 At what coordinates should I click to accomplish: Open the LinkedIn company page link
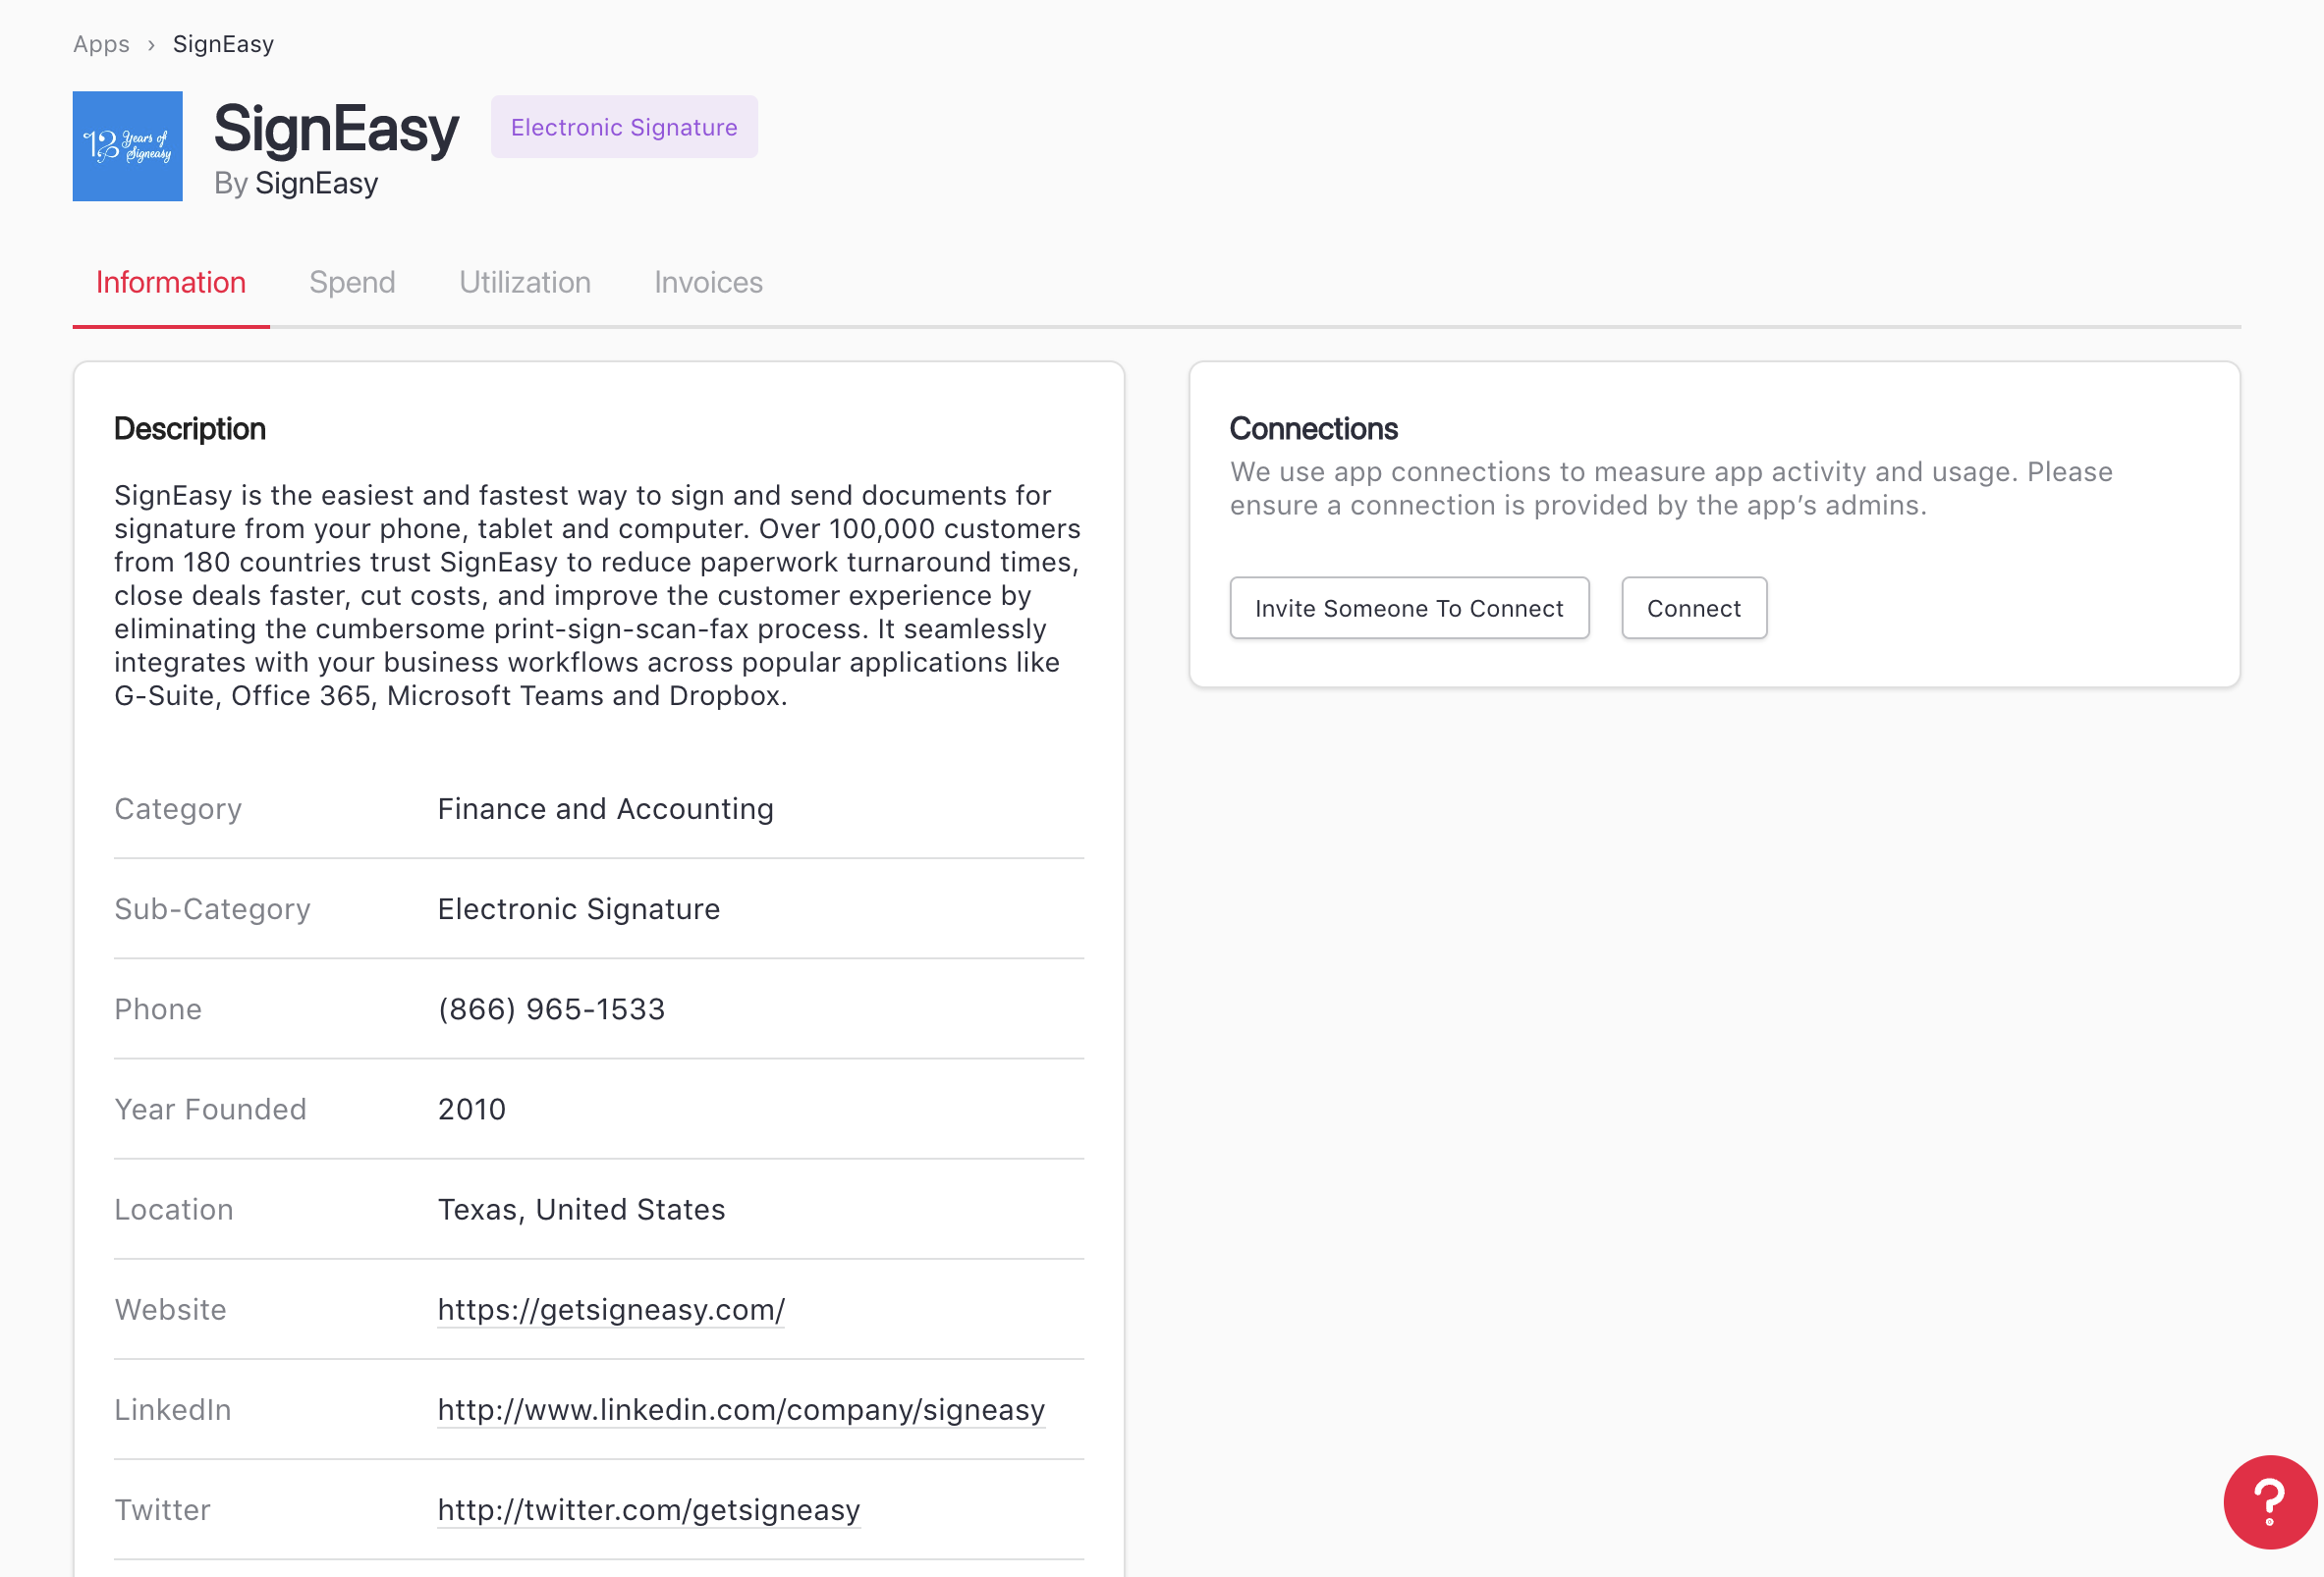click(x=741, y=1409)
